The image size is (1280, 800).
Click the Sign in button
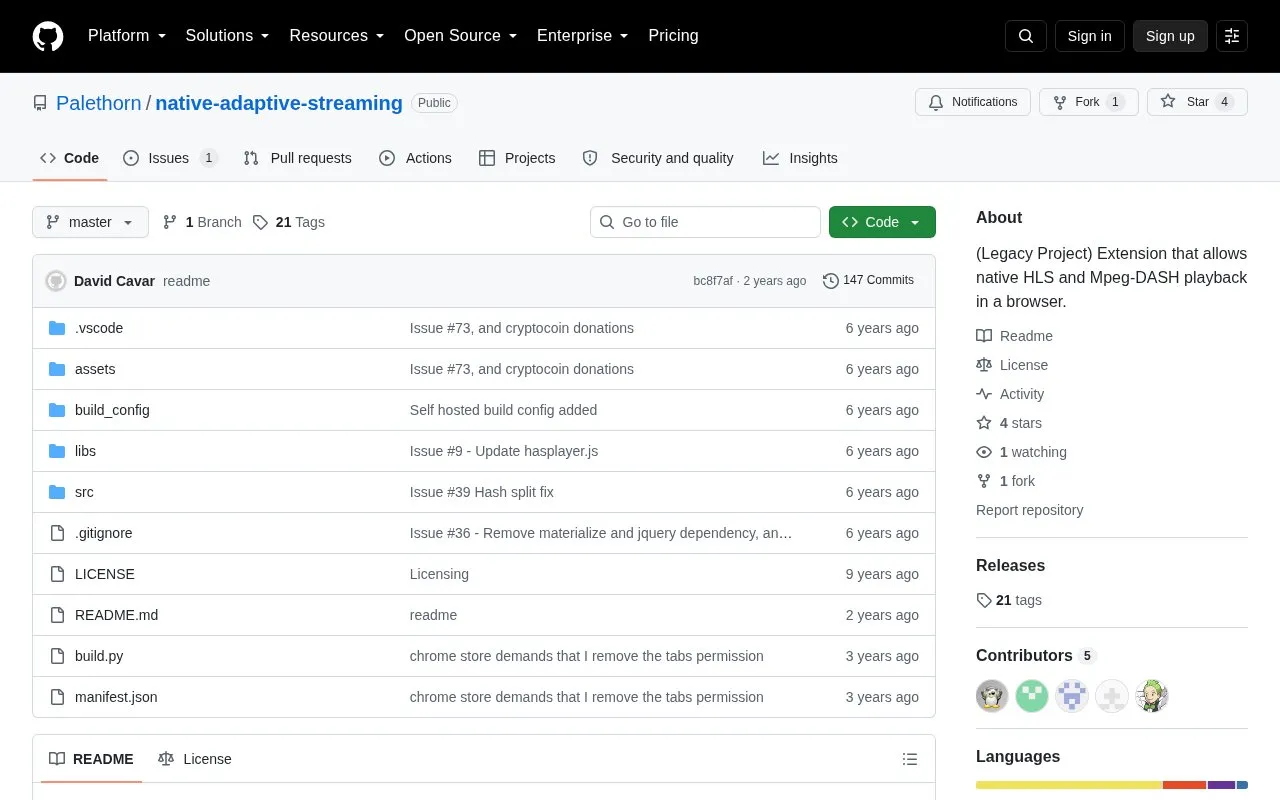tap(1089, 36)
